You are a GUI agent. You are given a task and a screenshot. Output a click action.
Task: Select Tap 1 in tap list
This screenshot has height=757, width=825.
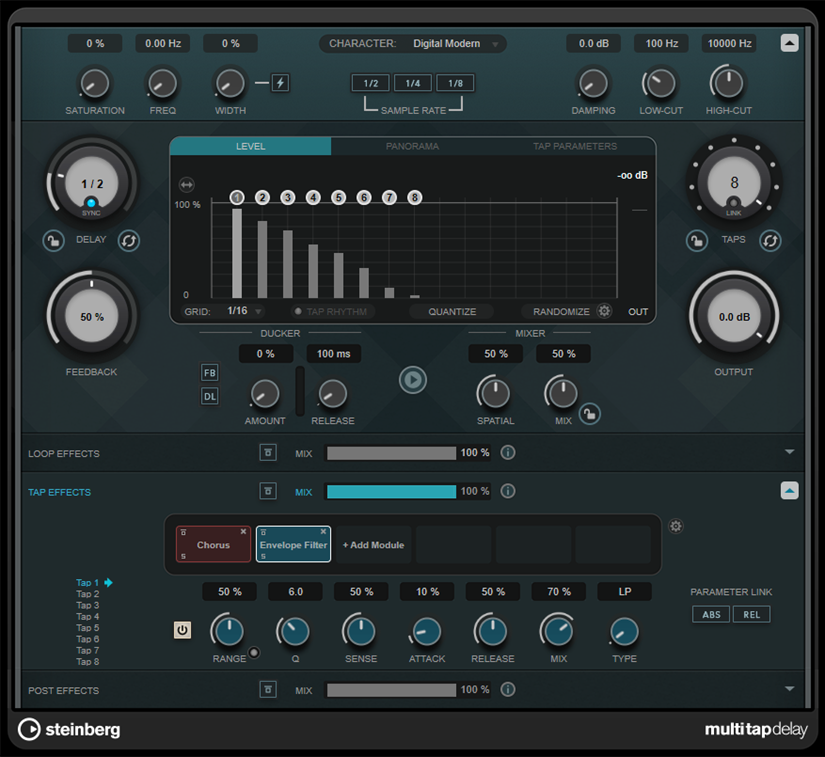coord(87,582)
